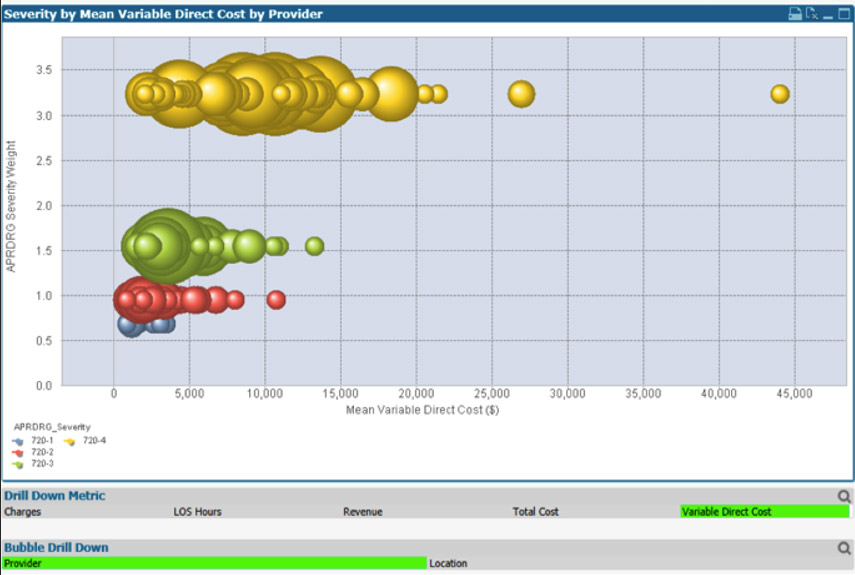Select Total Cost drill down metric
855x575 pixels.
click(535, 512)
